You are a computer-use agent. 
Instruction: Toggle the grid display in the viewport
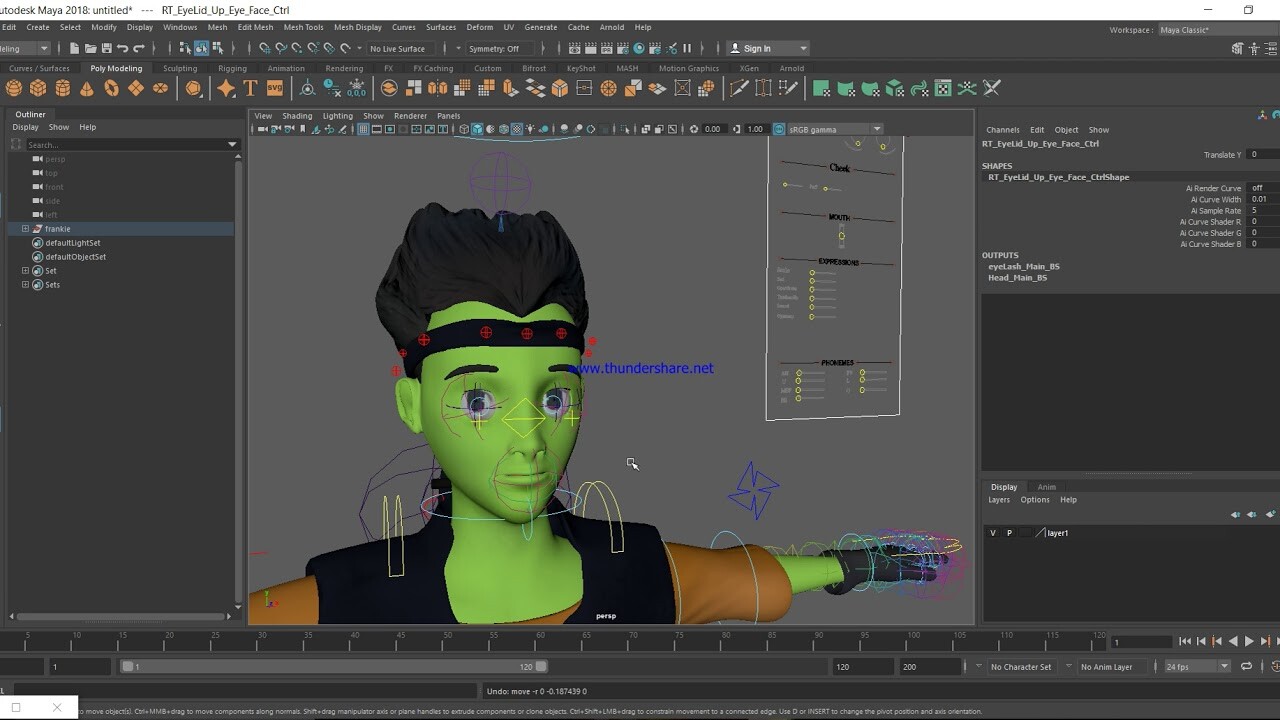[x=362, y=130]
